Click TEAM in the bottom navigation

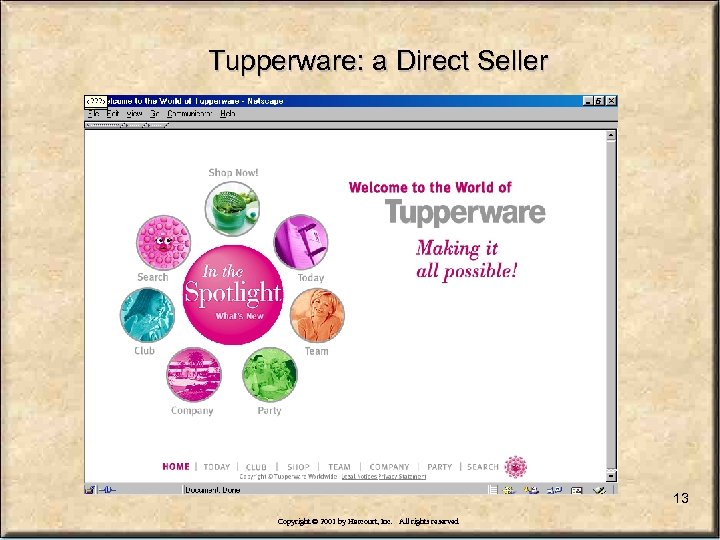click(339, 467)
